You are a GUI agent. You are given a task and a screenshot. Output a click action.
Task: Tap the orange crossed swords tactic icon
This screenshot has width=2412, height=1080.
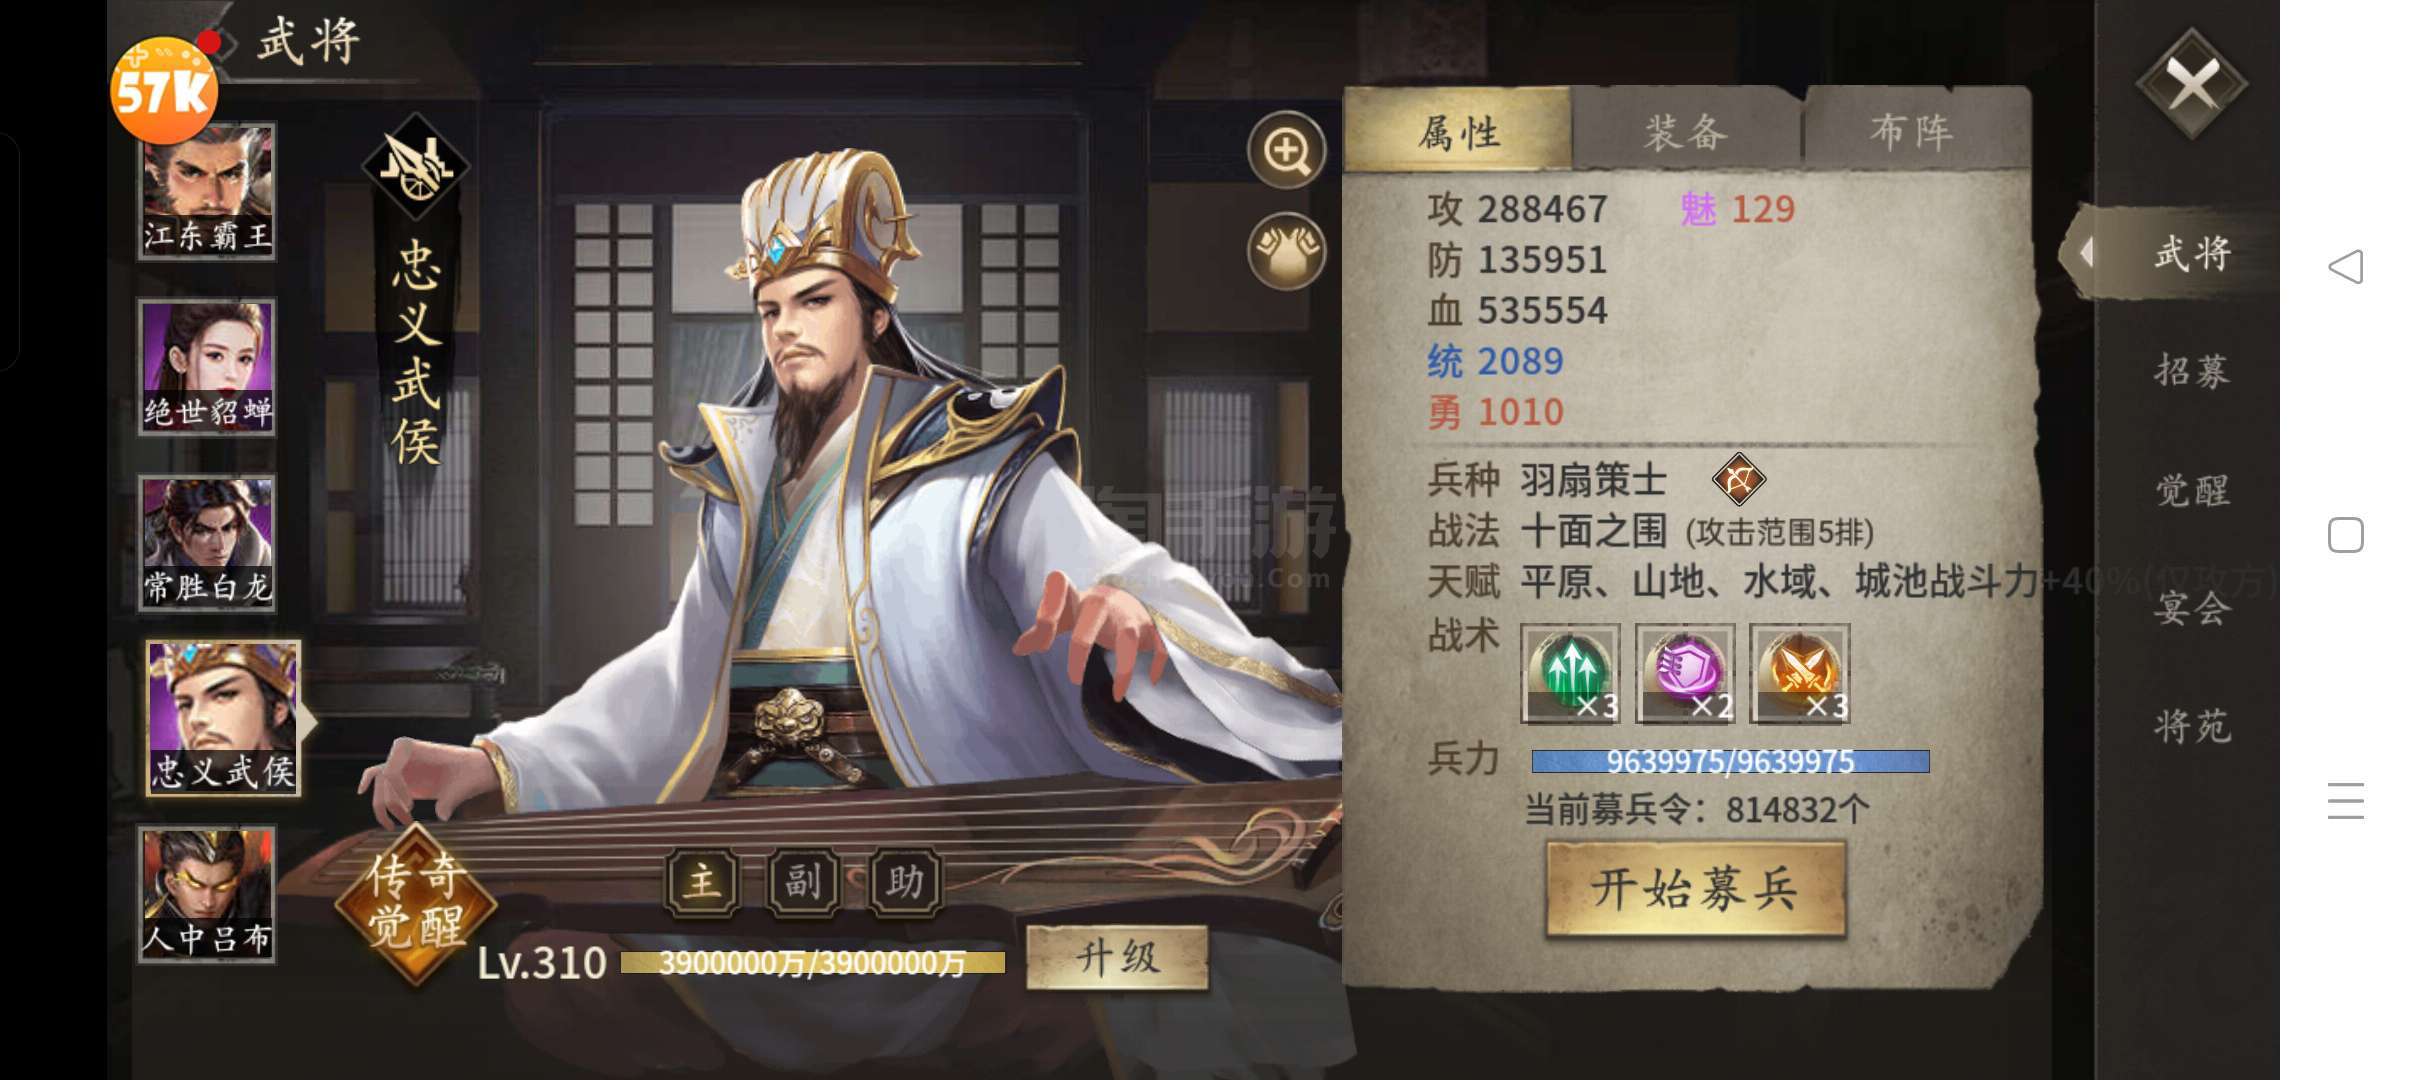pos(1799,673)
